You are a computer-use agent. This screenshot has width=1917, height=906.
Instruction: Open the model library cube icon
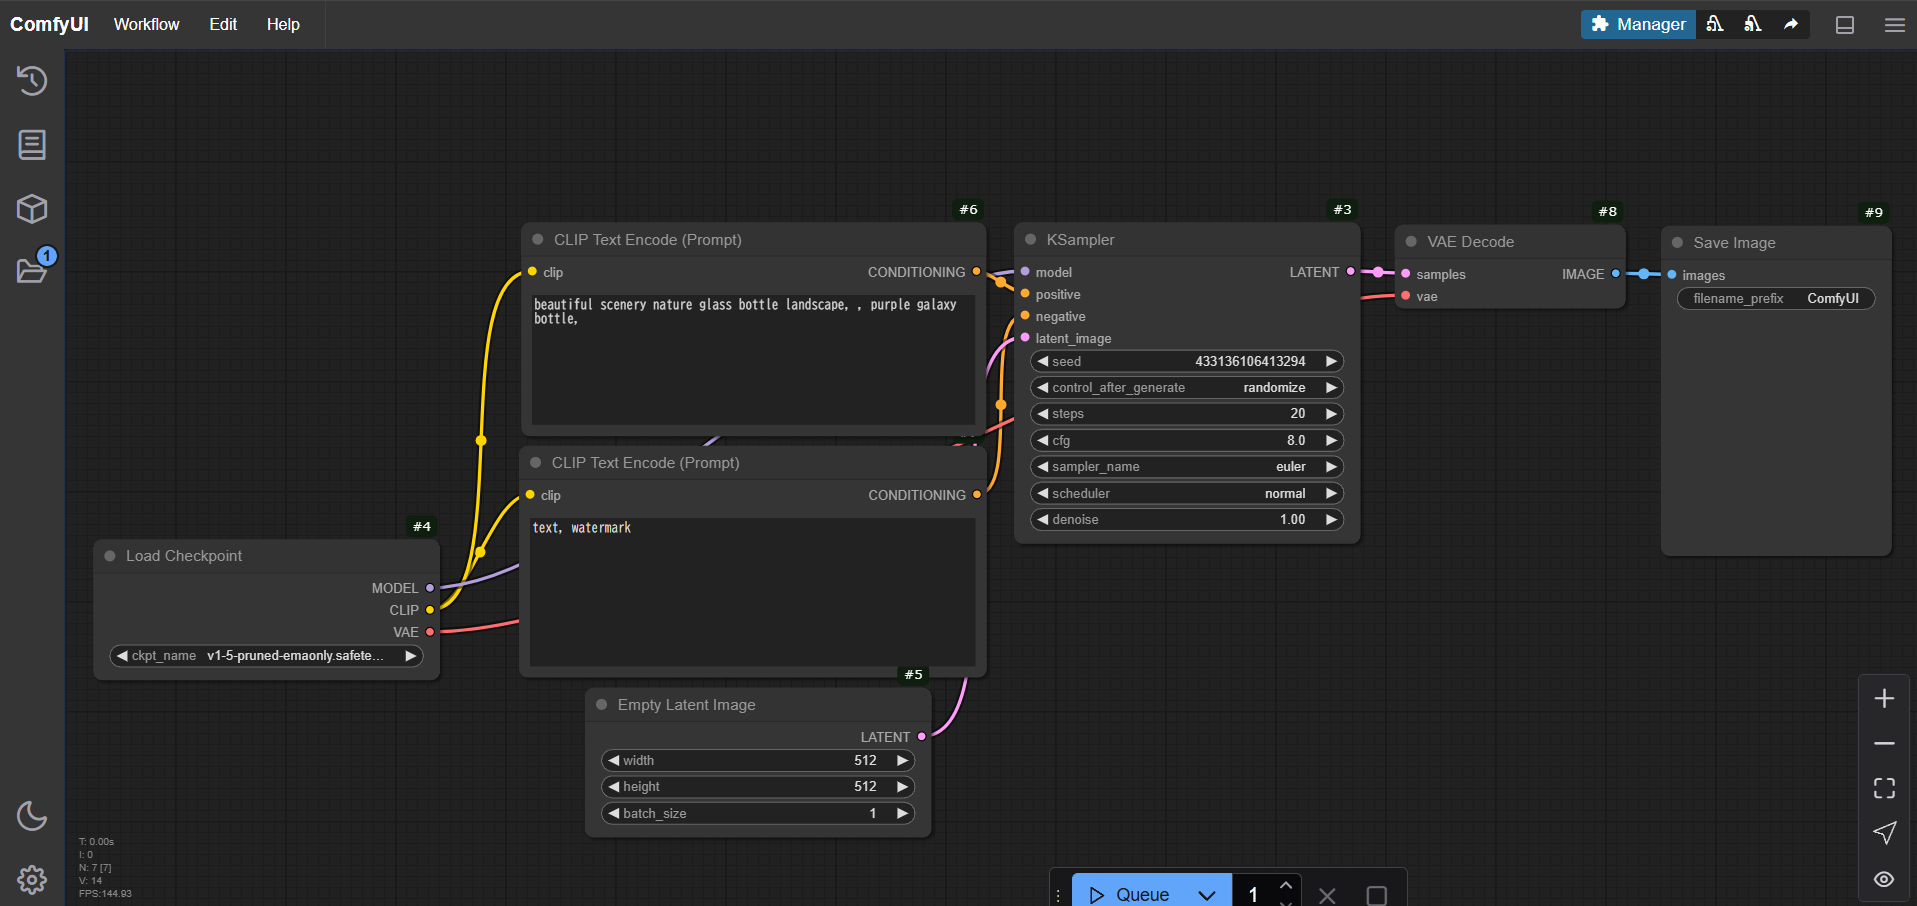32,209
